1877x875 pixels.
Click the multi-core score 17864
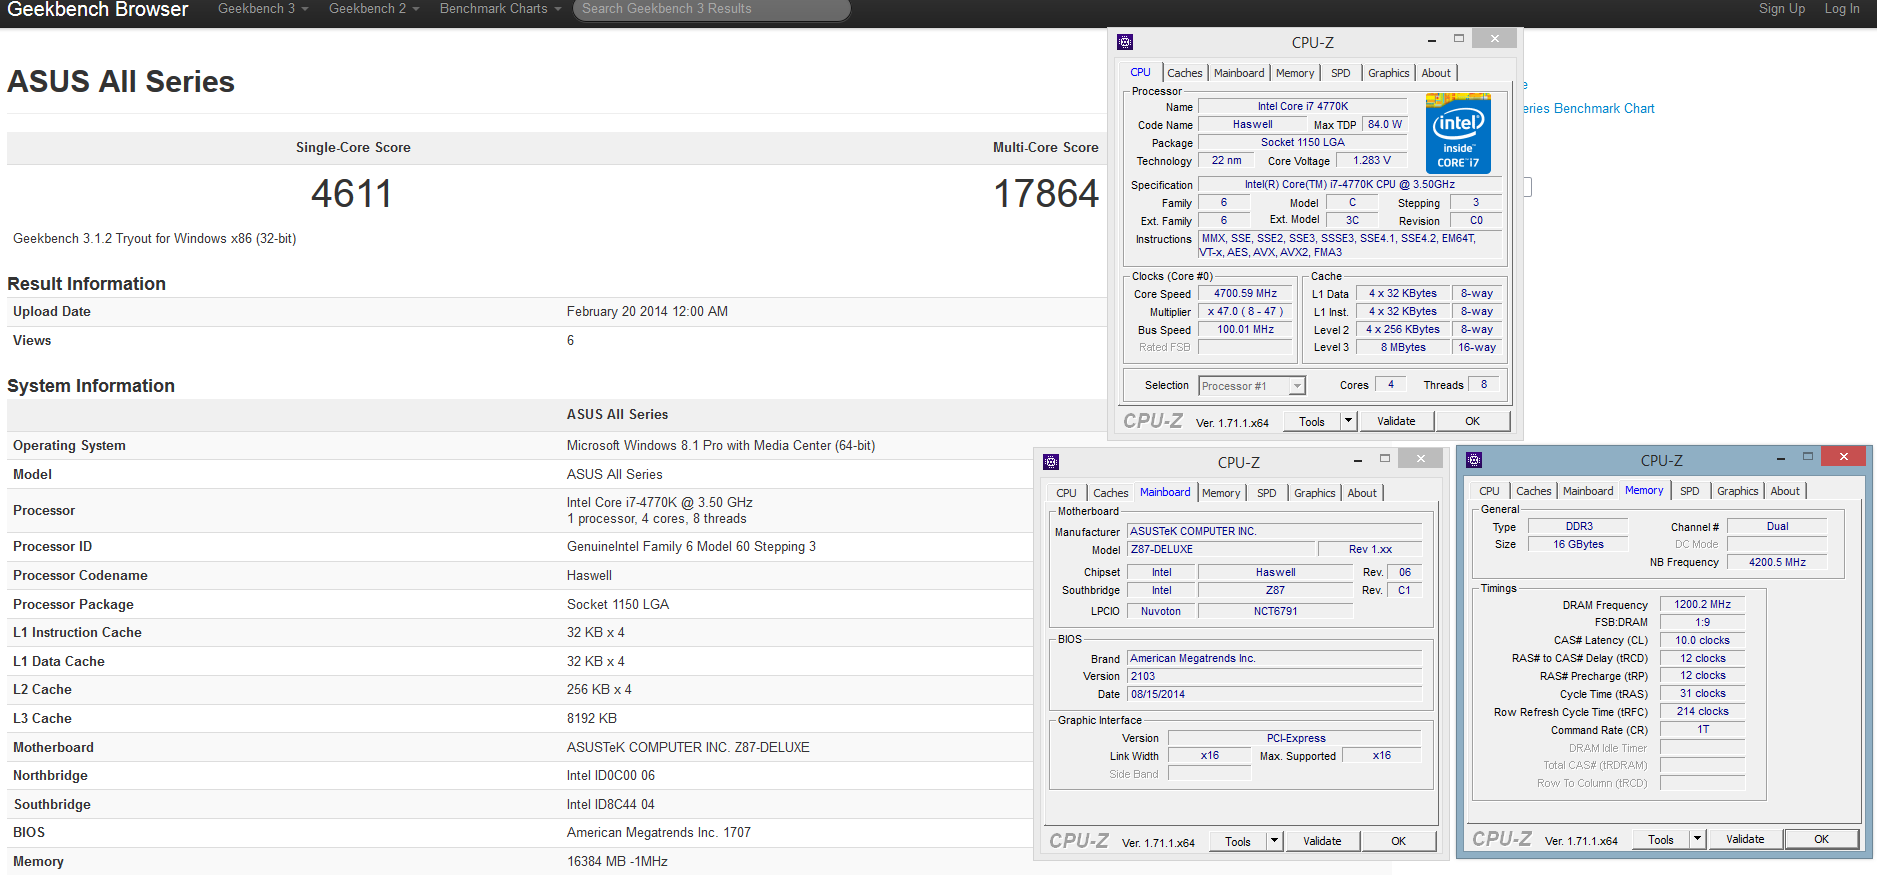[x=1046, y=194]
